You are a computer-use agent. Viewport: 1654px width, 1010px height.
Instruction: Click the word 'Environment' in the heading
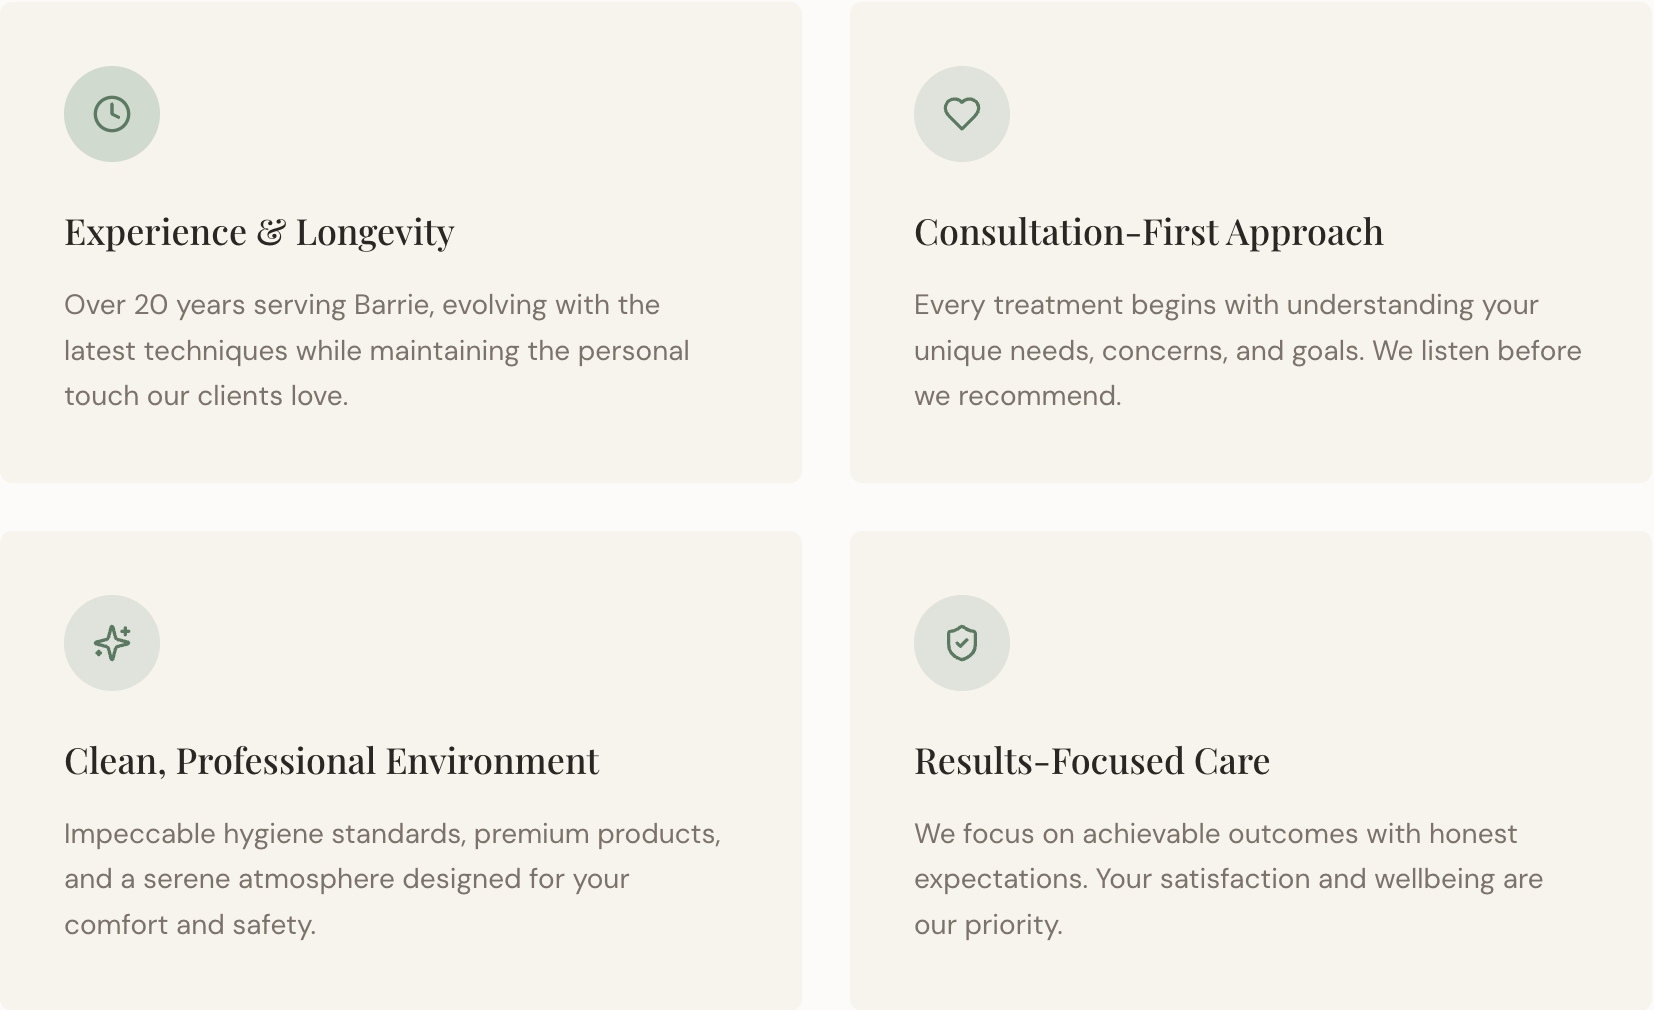(x=492, y=761)
